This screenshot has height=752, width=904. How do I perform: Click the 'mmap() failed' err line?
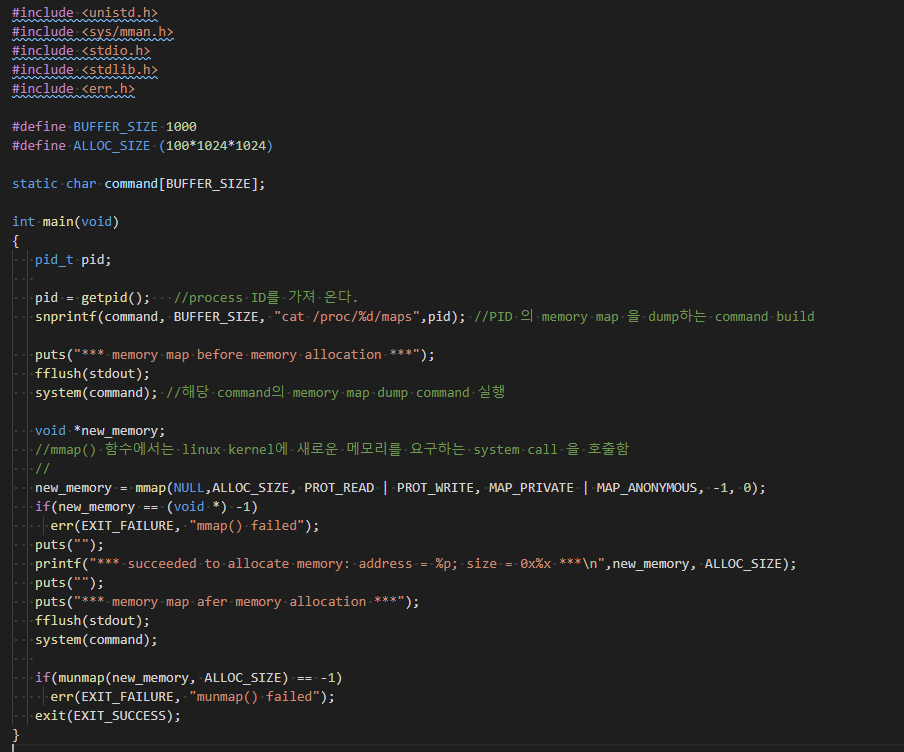pos(185,527)
